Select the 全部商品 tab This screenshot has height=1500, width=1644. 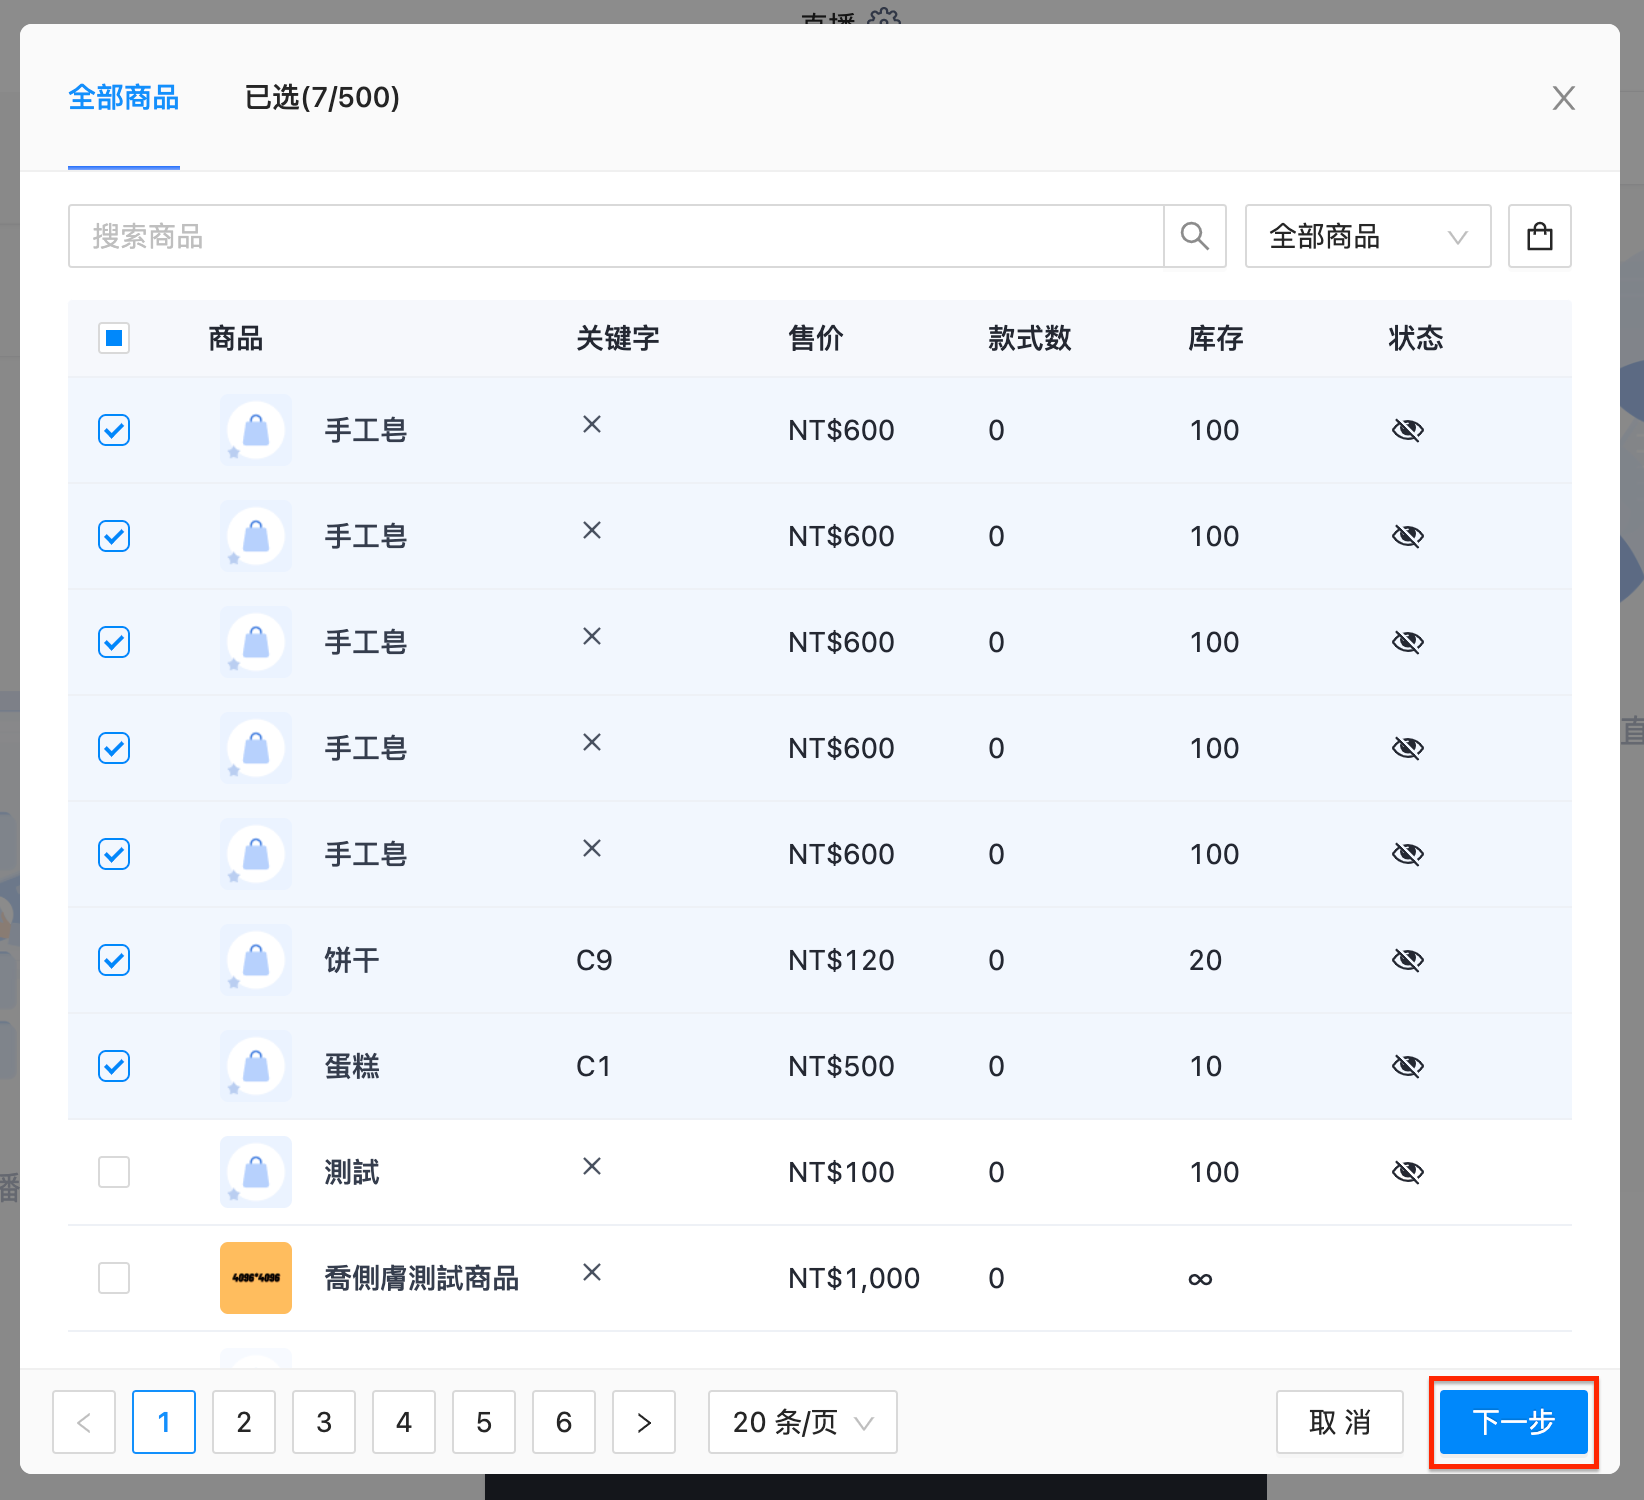point(124,98)
